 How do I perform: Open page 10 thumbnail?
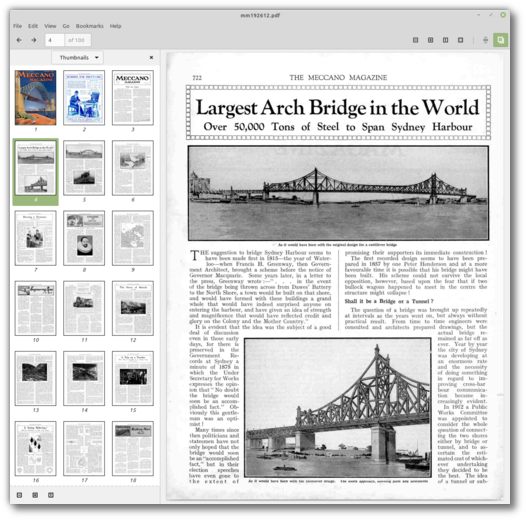pos(36,308)
